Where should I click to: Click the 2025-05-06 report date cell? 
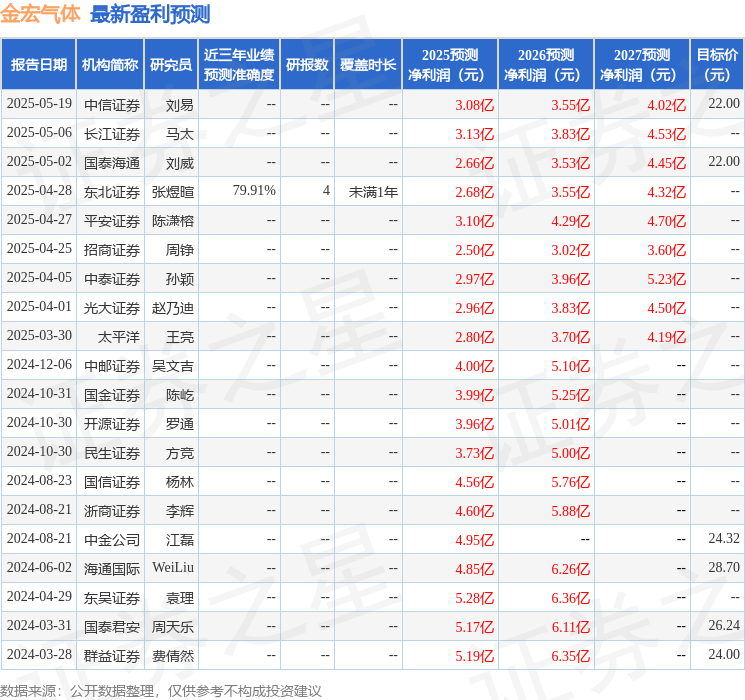[39, 133]
